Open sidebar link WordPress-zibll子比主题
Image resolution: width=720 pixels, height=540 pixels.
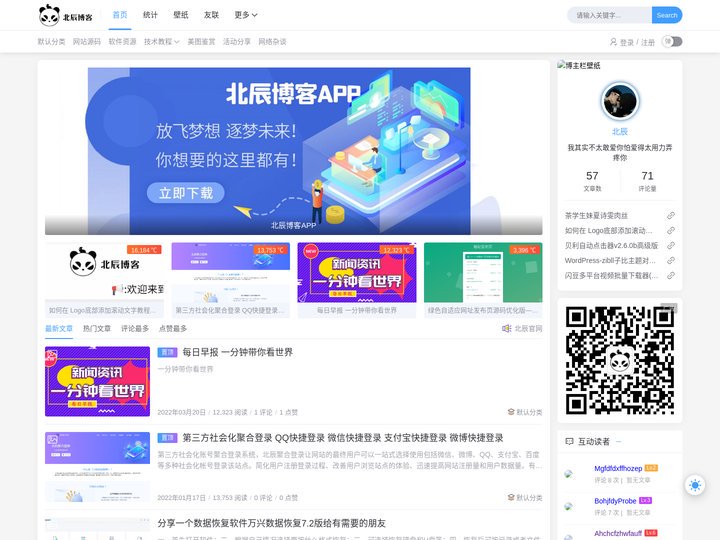point(610,261)
